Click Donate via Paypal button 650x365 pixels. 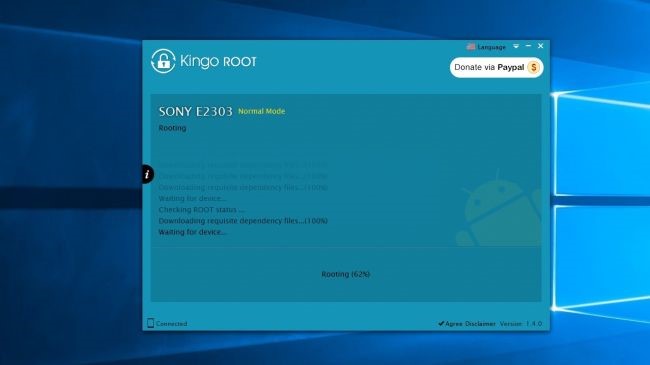point(497,67)
